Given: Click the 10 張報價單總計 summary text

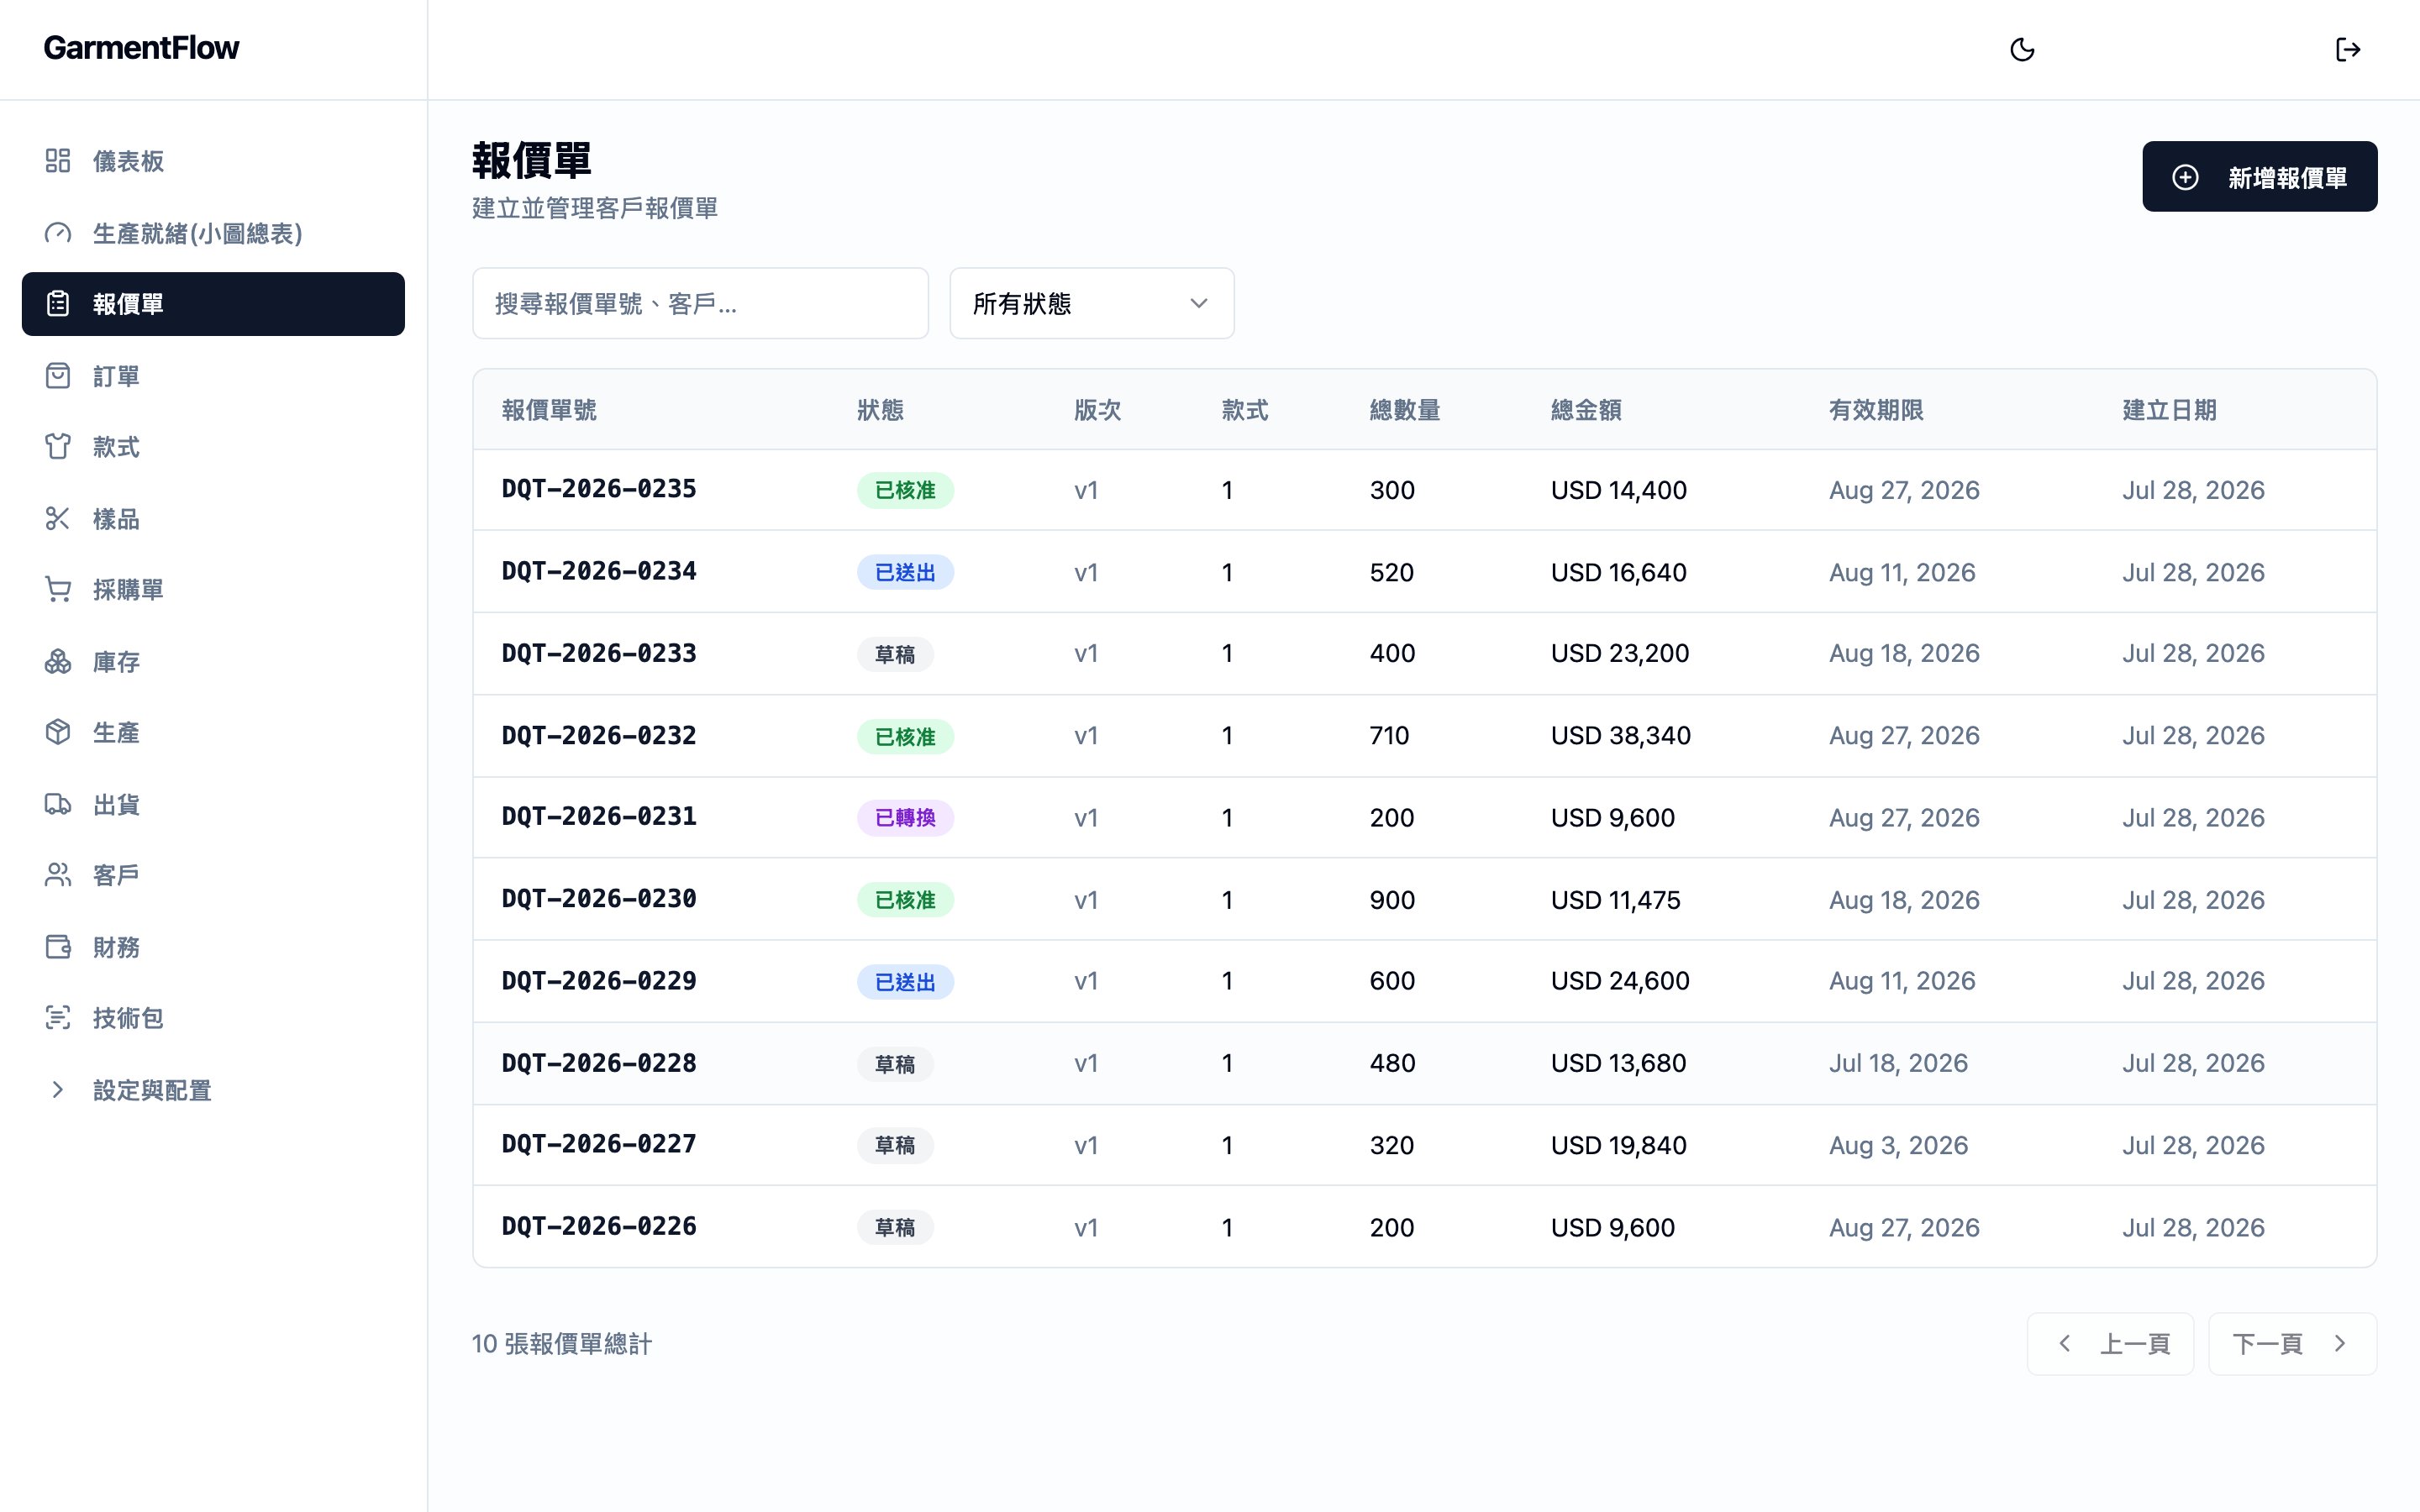Looking at the screenshot, I should click(561, 1344).
